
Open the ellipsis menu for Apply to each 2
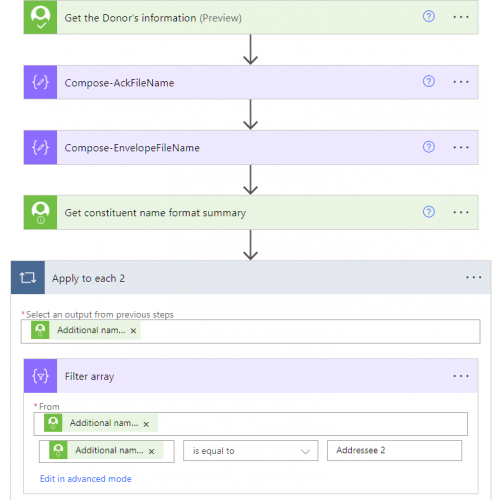474,277
